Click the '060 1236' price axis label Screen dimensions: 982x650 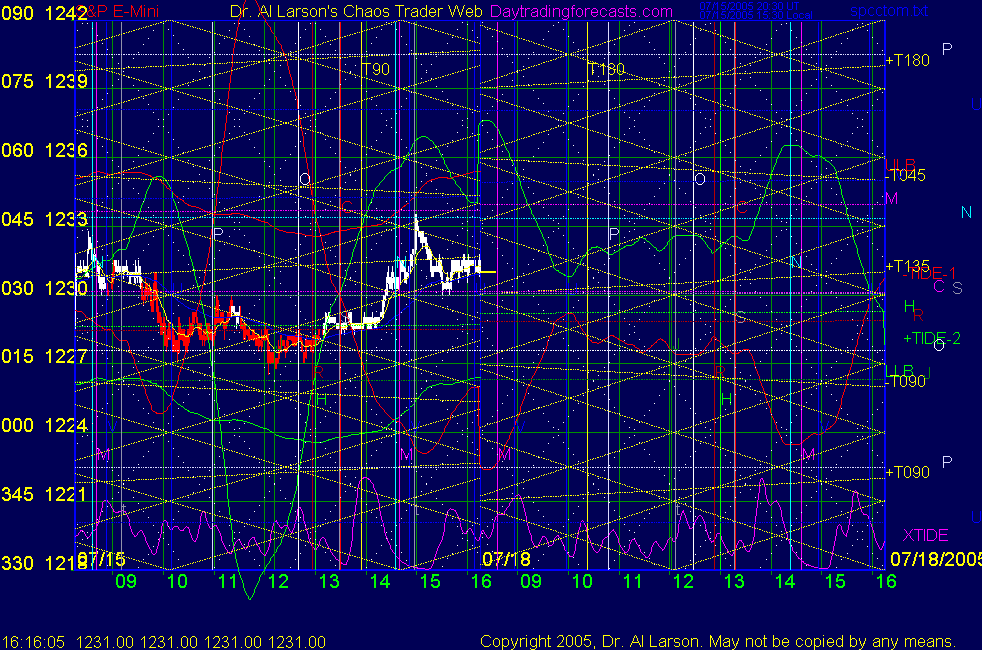(x=44, y=150)
